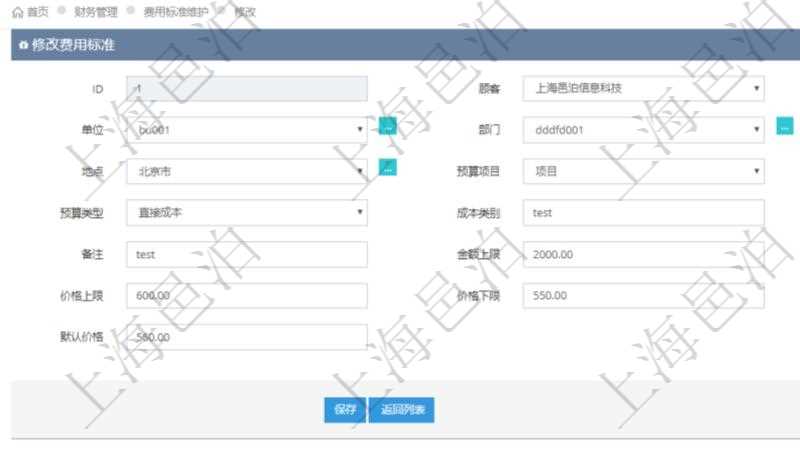Click the 预算类型 label text
This screenshot has height=456, width=800.
(x=82, y=213)
